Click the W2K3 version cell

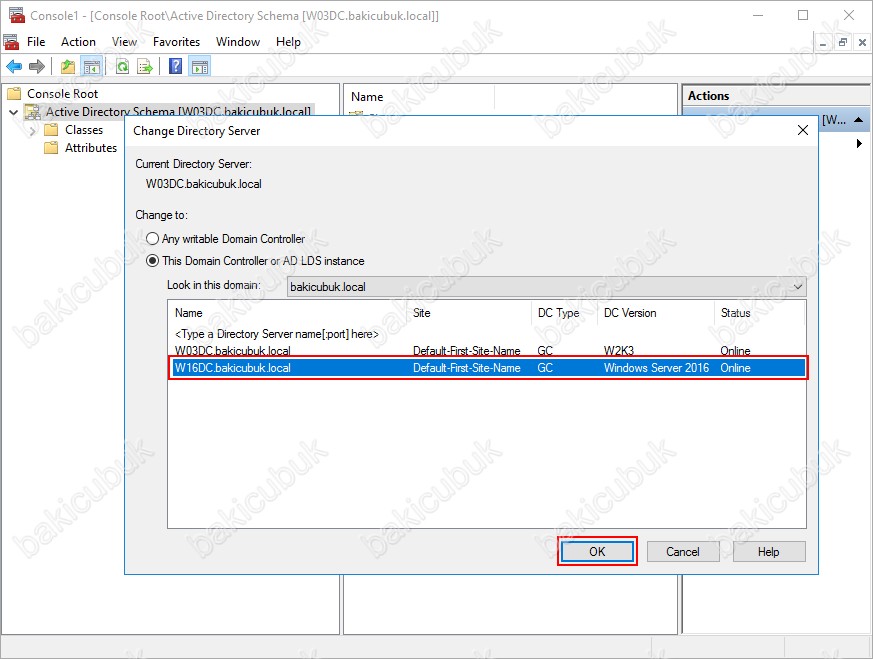pyautogui.click(x=619, y=351)
